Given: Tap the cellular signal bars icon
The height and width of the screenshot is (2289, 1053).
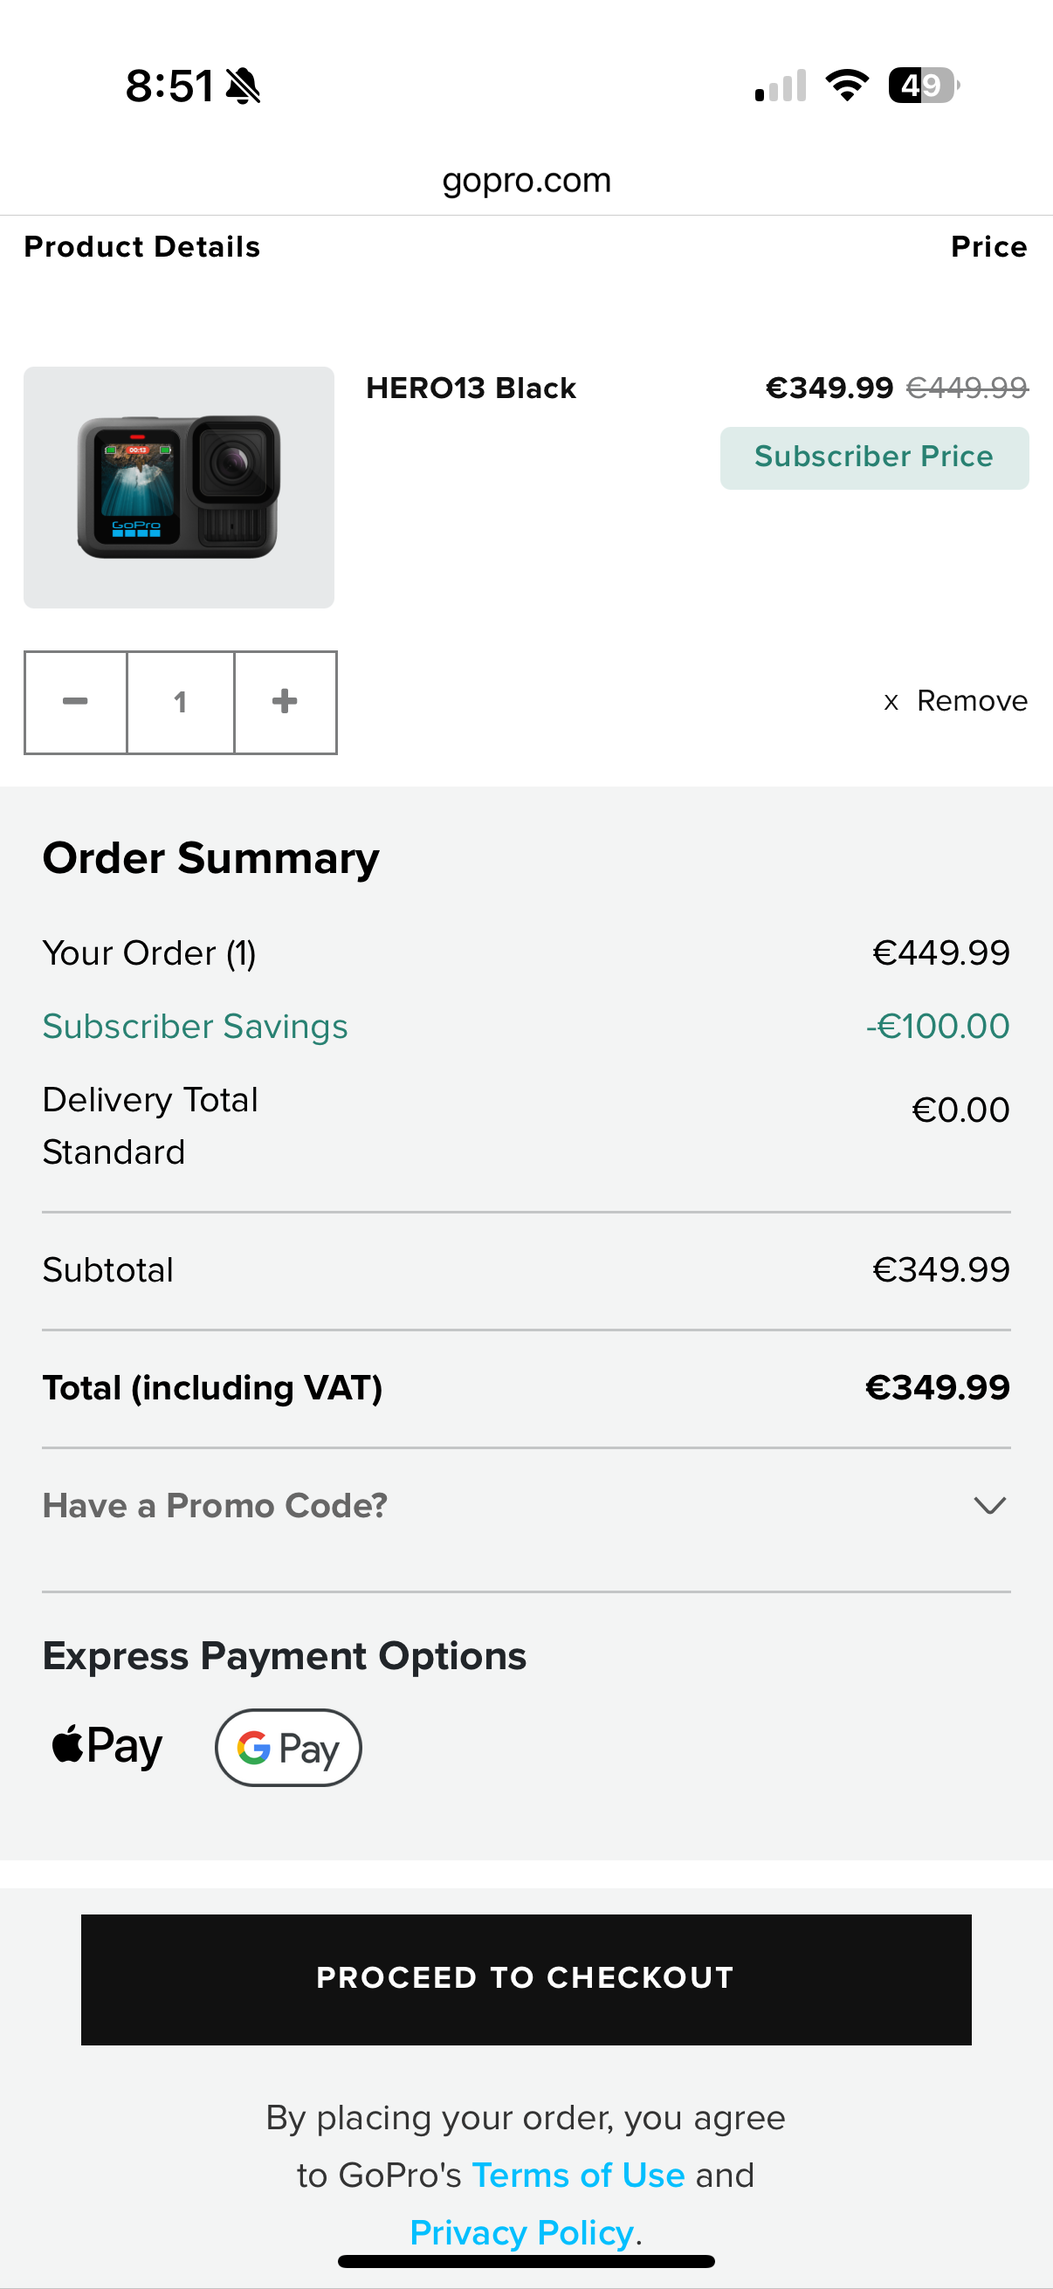Looking at the screenshot, I should (781, 86).
